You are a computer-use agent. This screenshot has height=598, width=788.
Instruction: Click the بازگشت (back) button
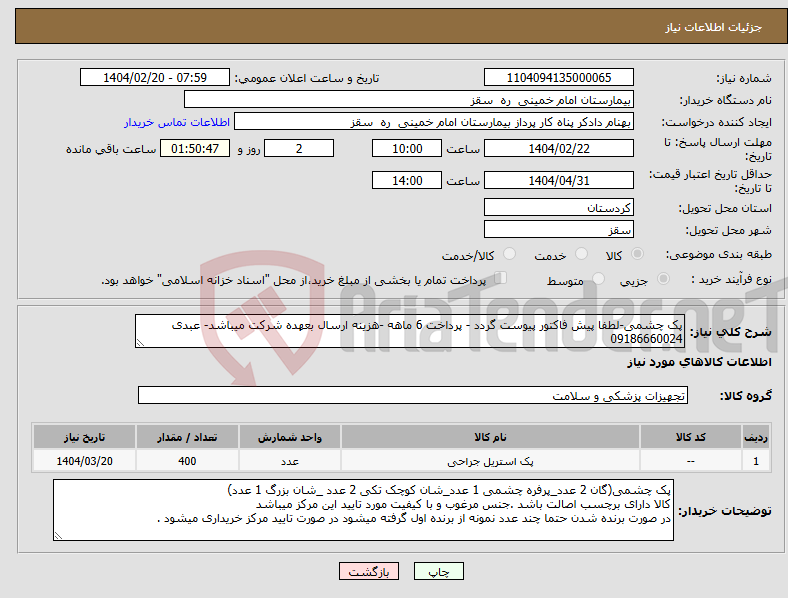click(369, 571)
